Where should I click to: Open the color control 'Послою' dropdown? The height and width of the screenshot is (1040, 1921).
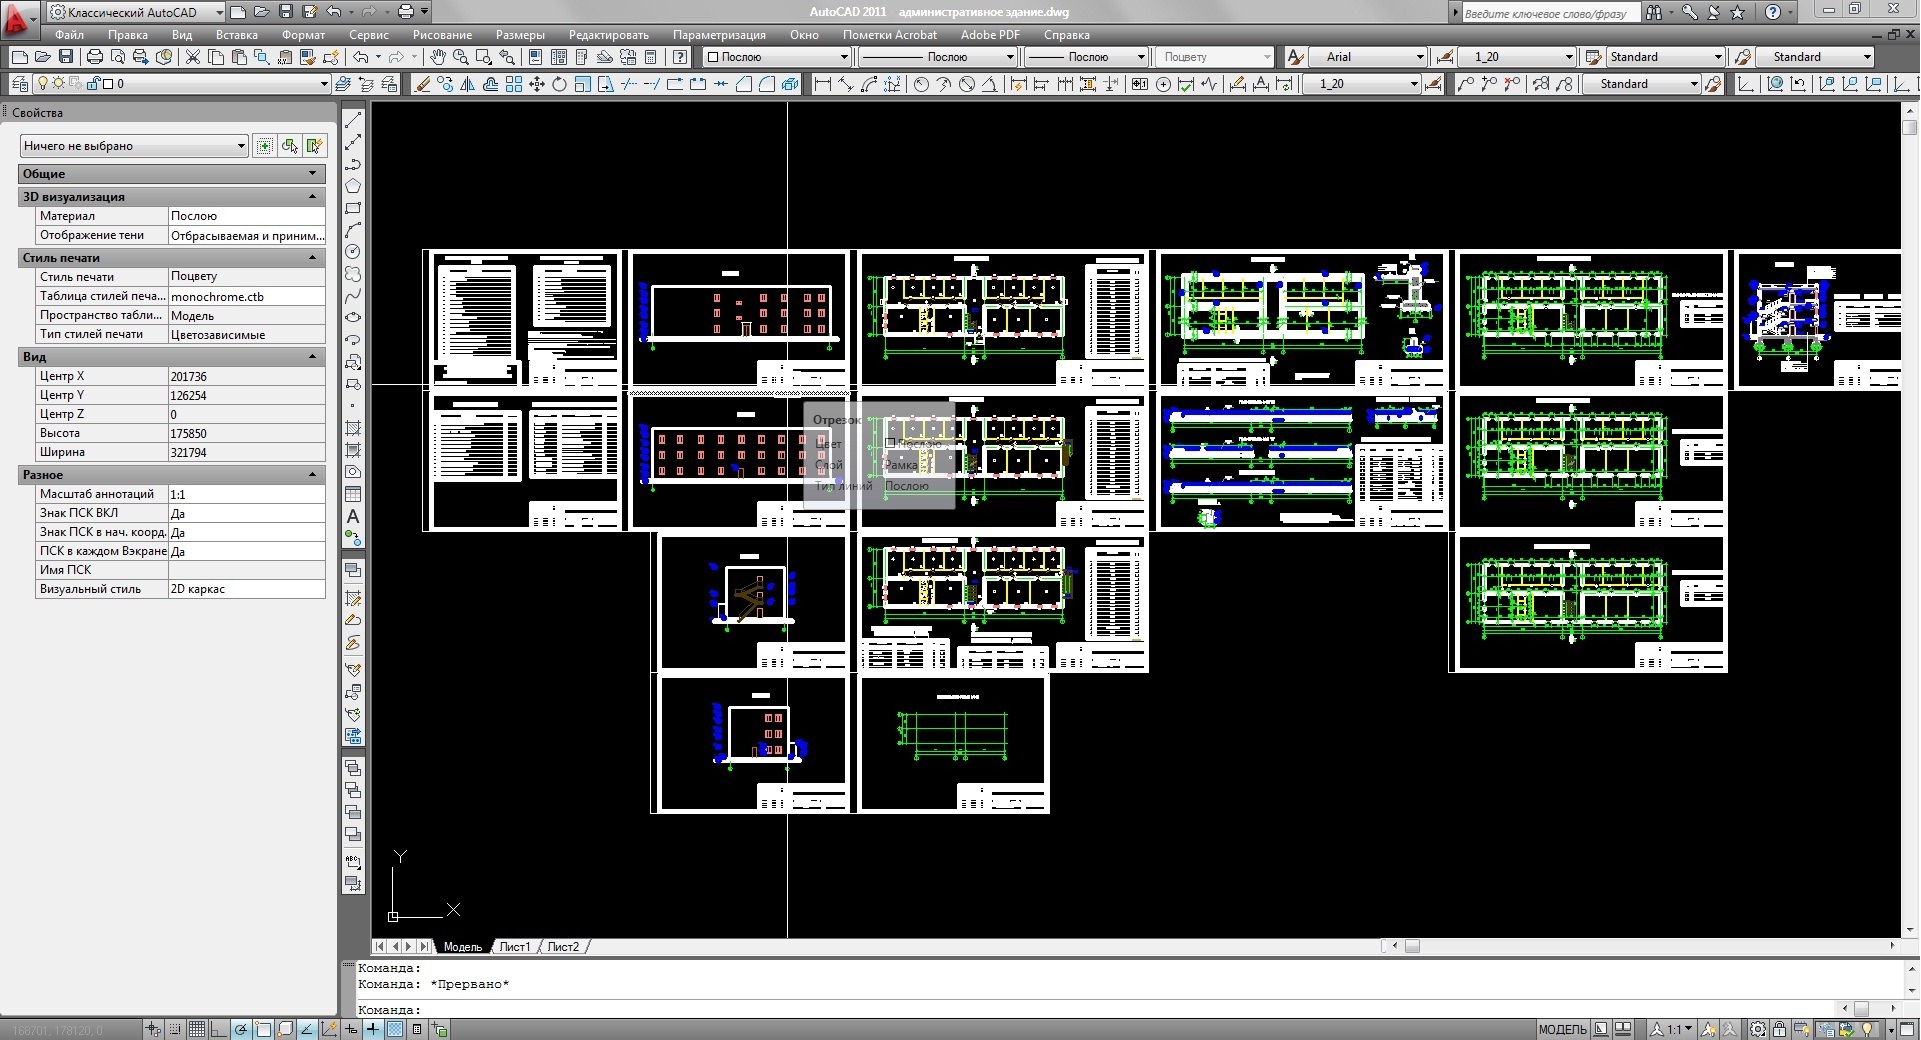coord(777,57)
